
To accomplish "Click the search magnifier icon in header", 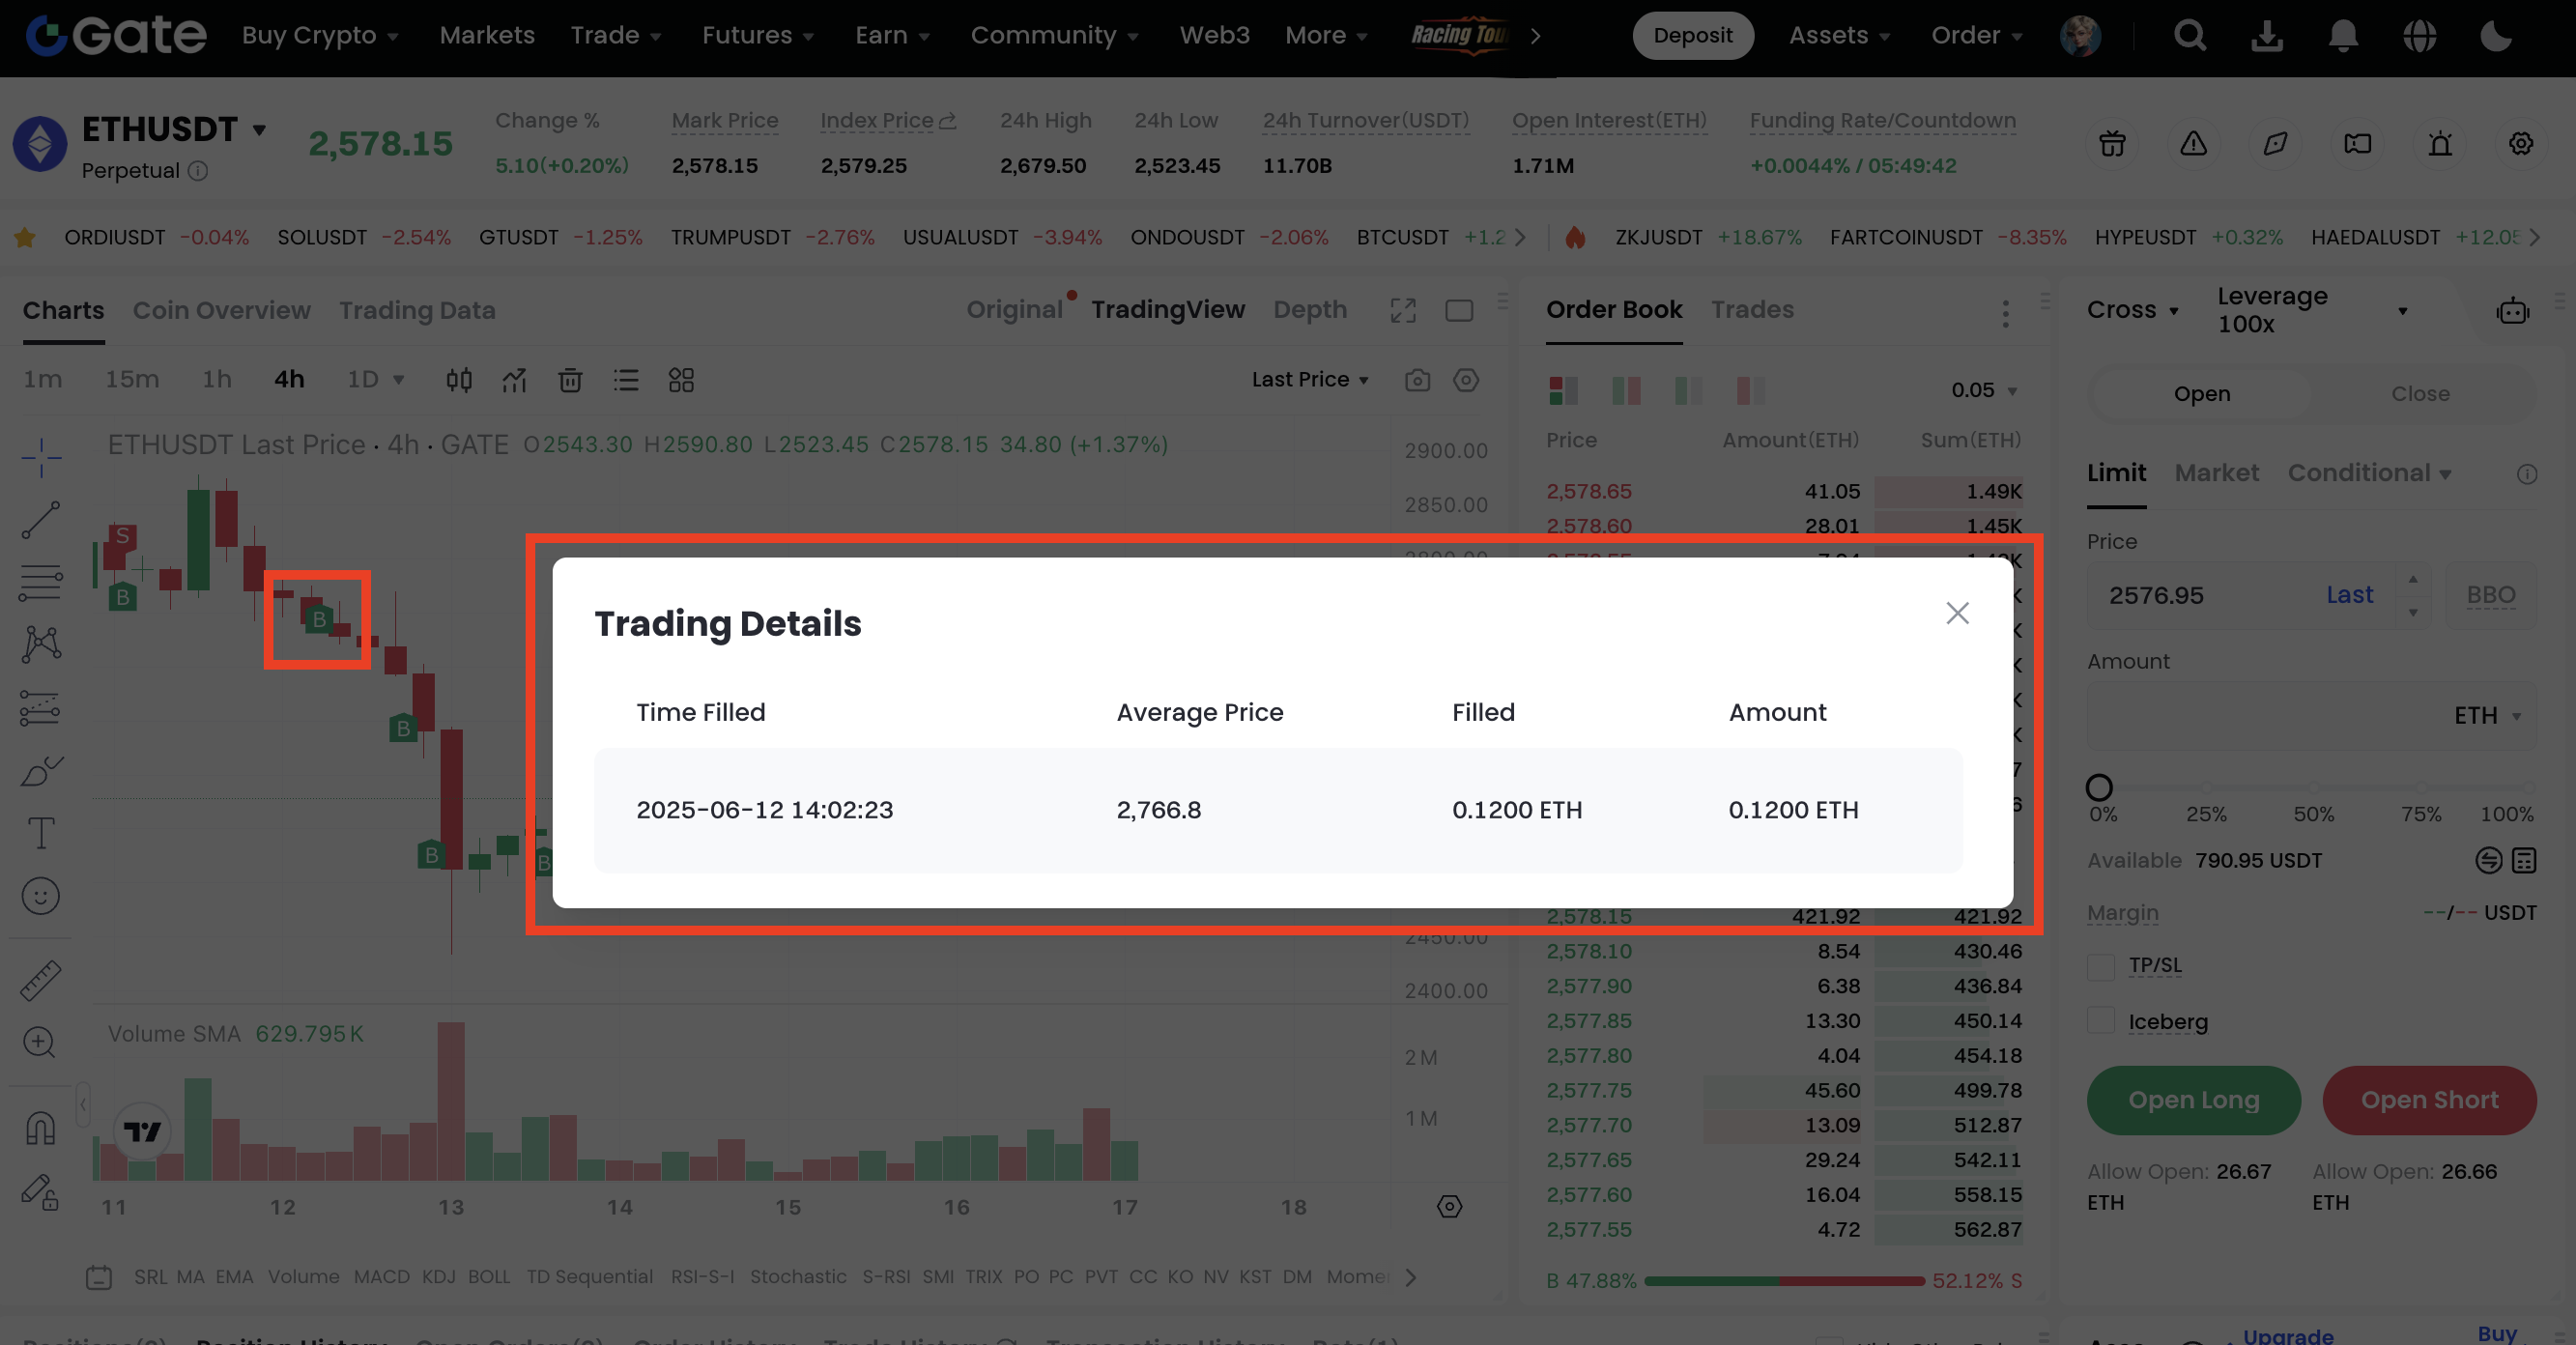I will 2189,36.
